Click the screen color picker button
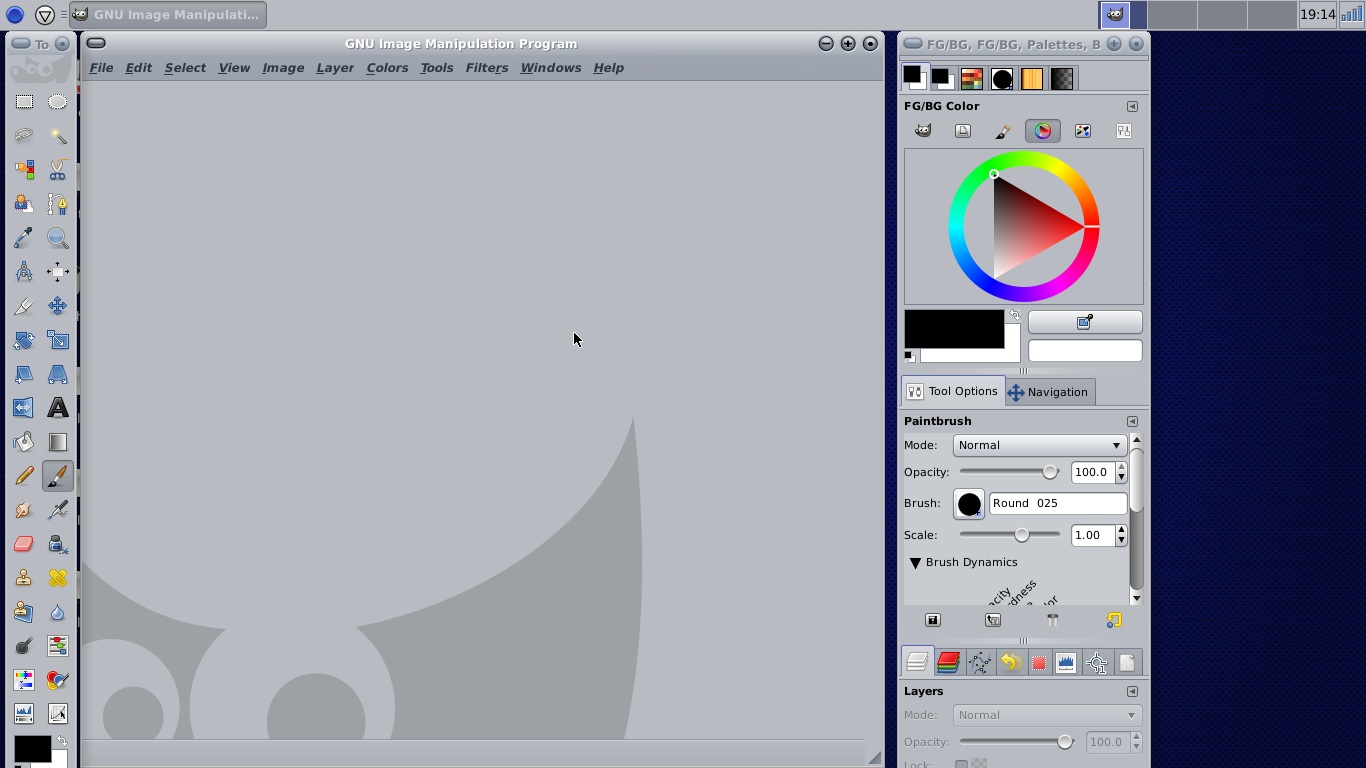The image size is (1366, 768). (1085, 322)
